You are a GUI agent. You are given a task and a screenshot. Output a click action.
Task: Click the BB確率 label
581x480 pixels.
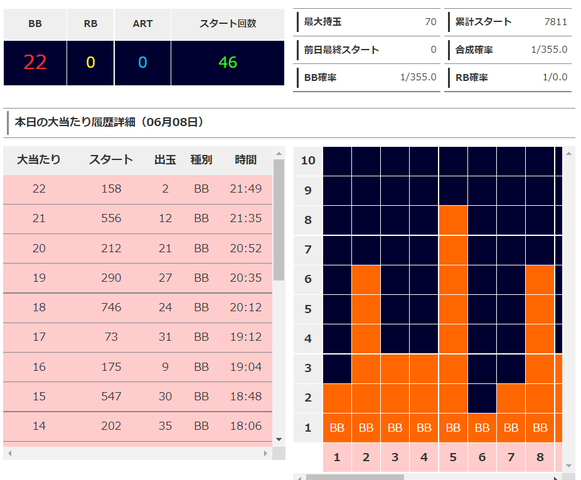coord(320,77)
